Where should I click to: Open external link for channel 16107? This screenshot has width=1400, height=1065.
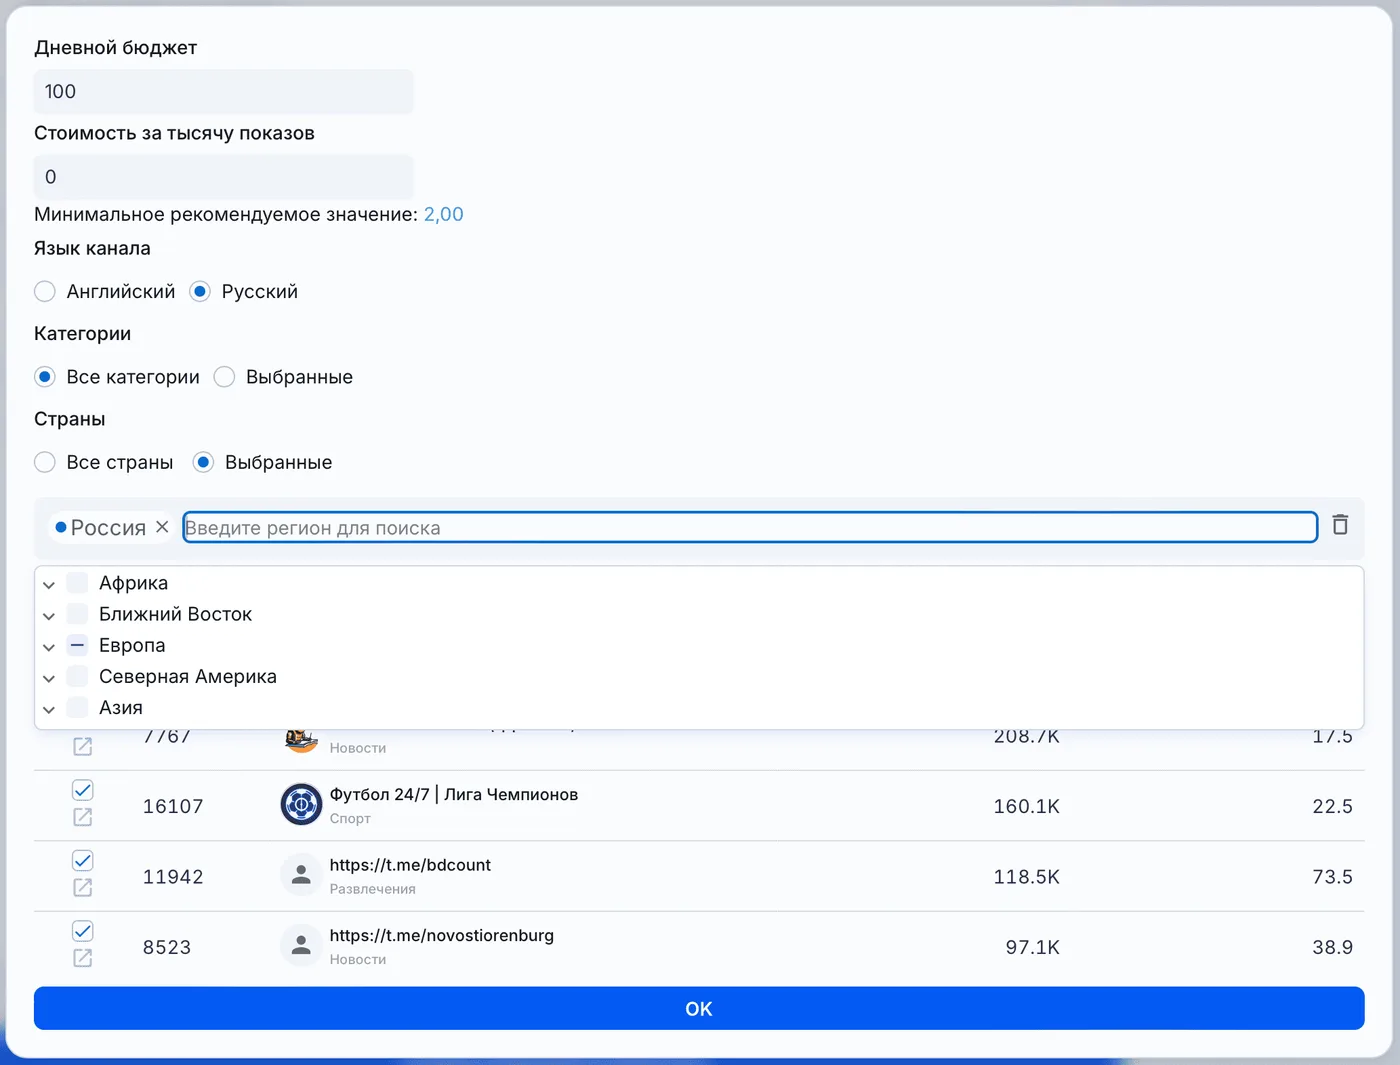[83, 817]
